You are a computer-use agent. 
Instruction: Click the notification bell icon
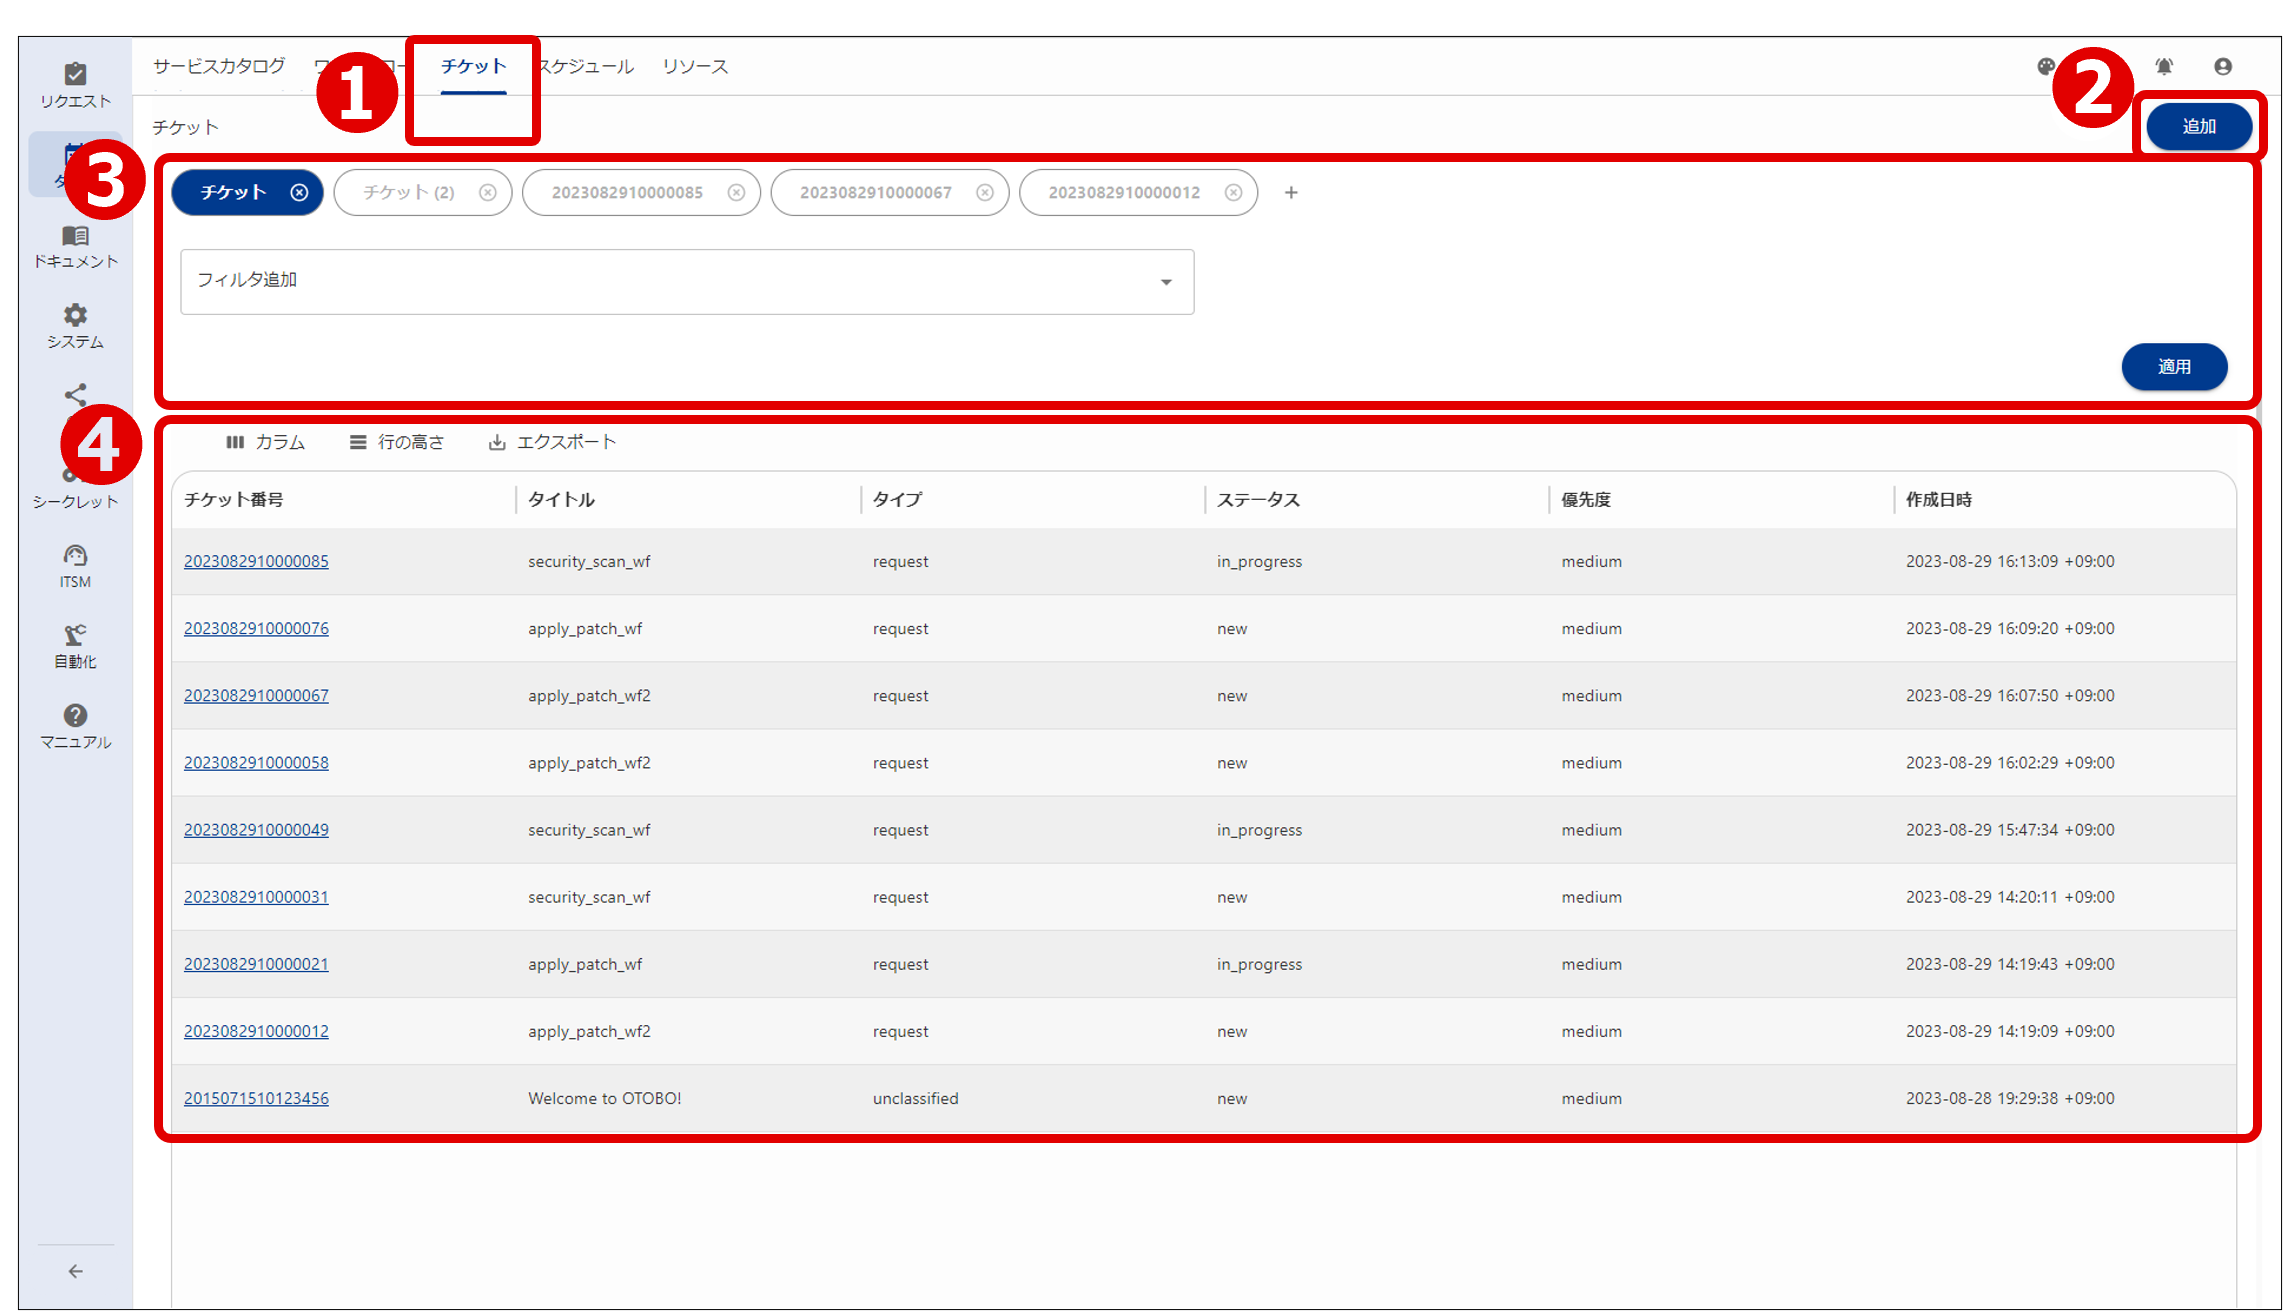point(2164,66)
